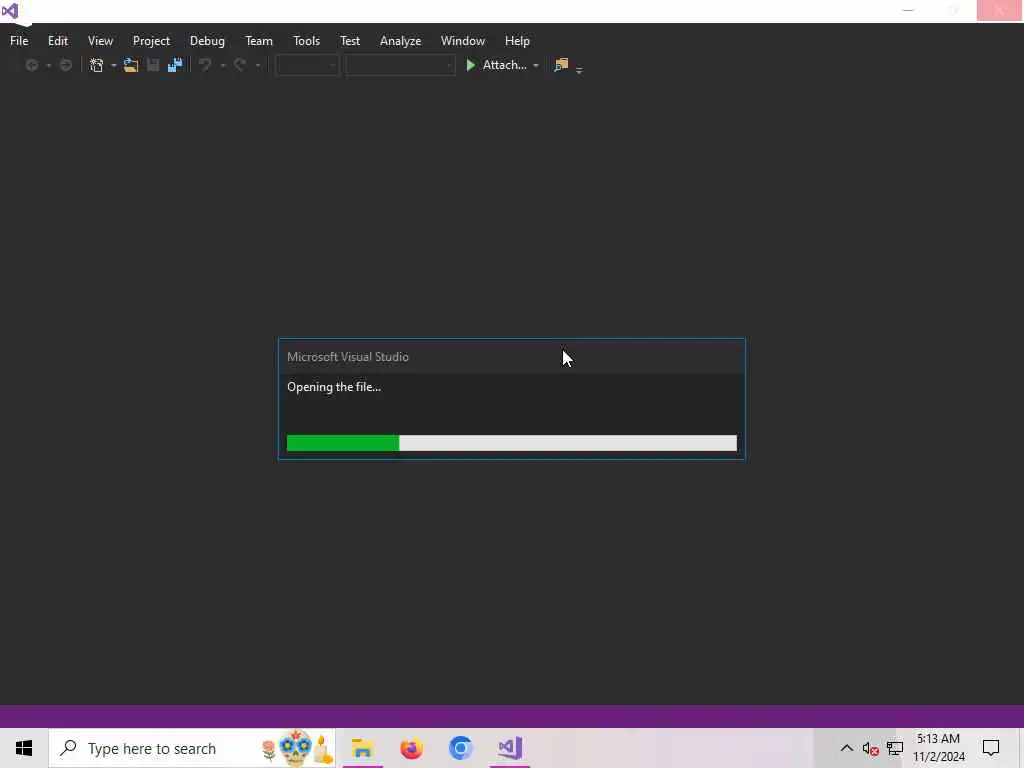The image size is (1024, 768).
Task: Click the Save All icon
Action: pyautogui.click(x=175, y=65)
